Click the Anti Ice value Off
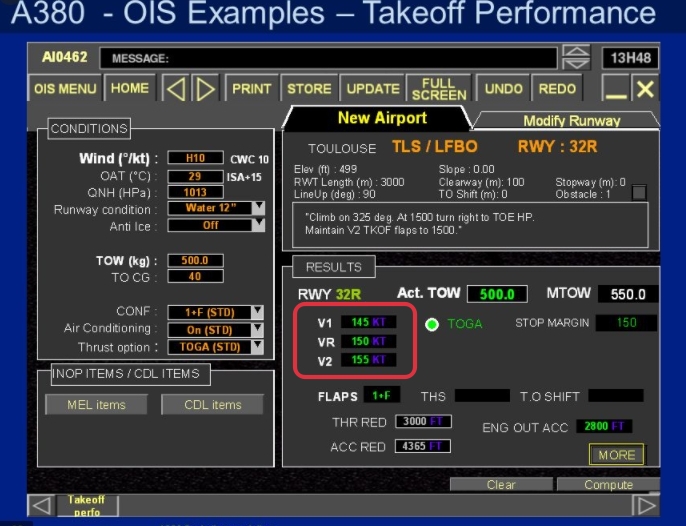The image size is (686, 526). click(x=210, y=225)
